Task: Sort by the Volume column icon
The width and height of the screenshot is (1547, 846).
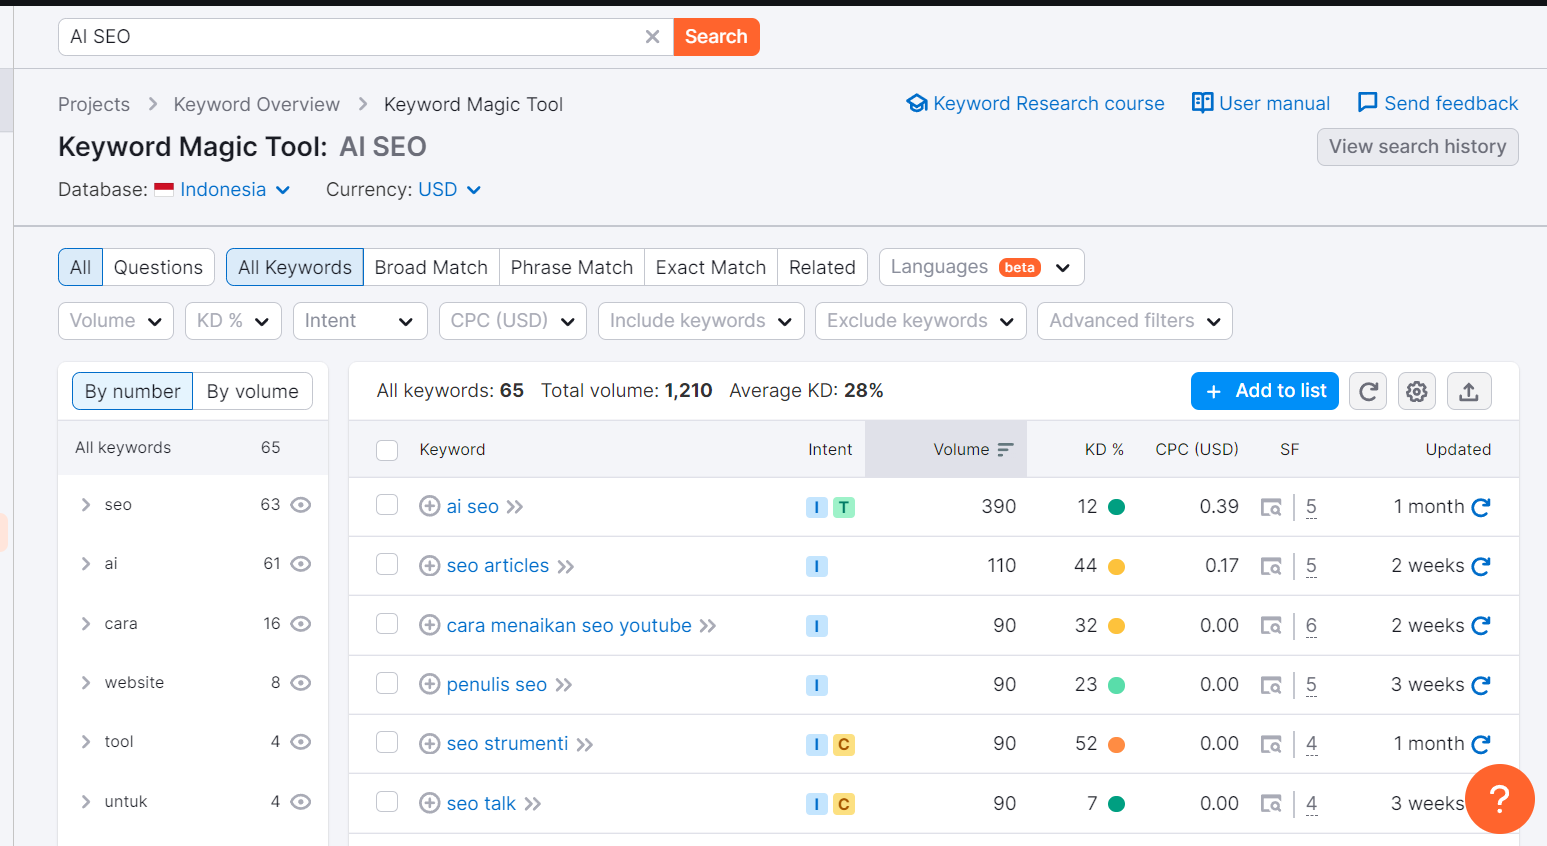Action: tap(1005, 450)
